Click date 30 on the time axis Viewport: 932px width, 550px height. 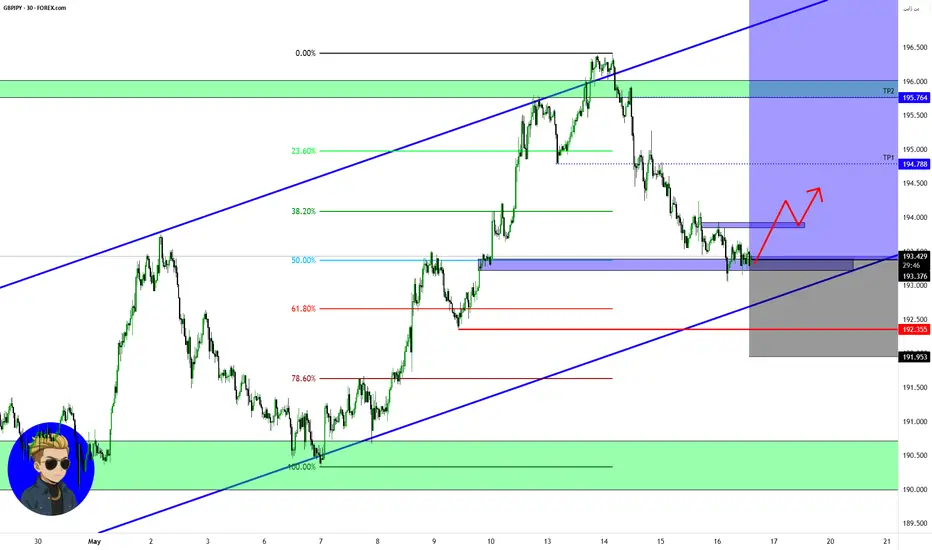click(x=38, y=542)
